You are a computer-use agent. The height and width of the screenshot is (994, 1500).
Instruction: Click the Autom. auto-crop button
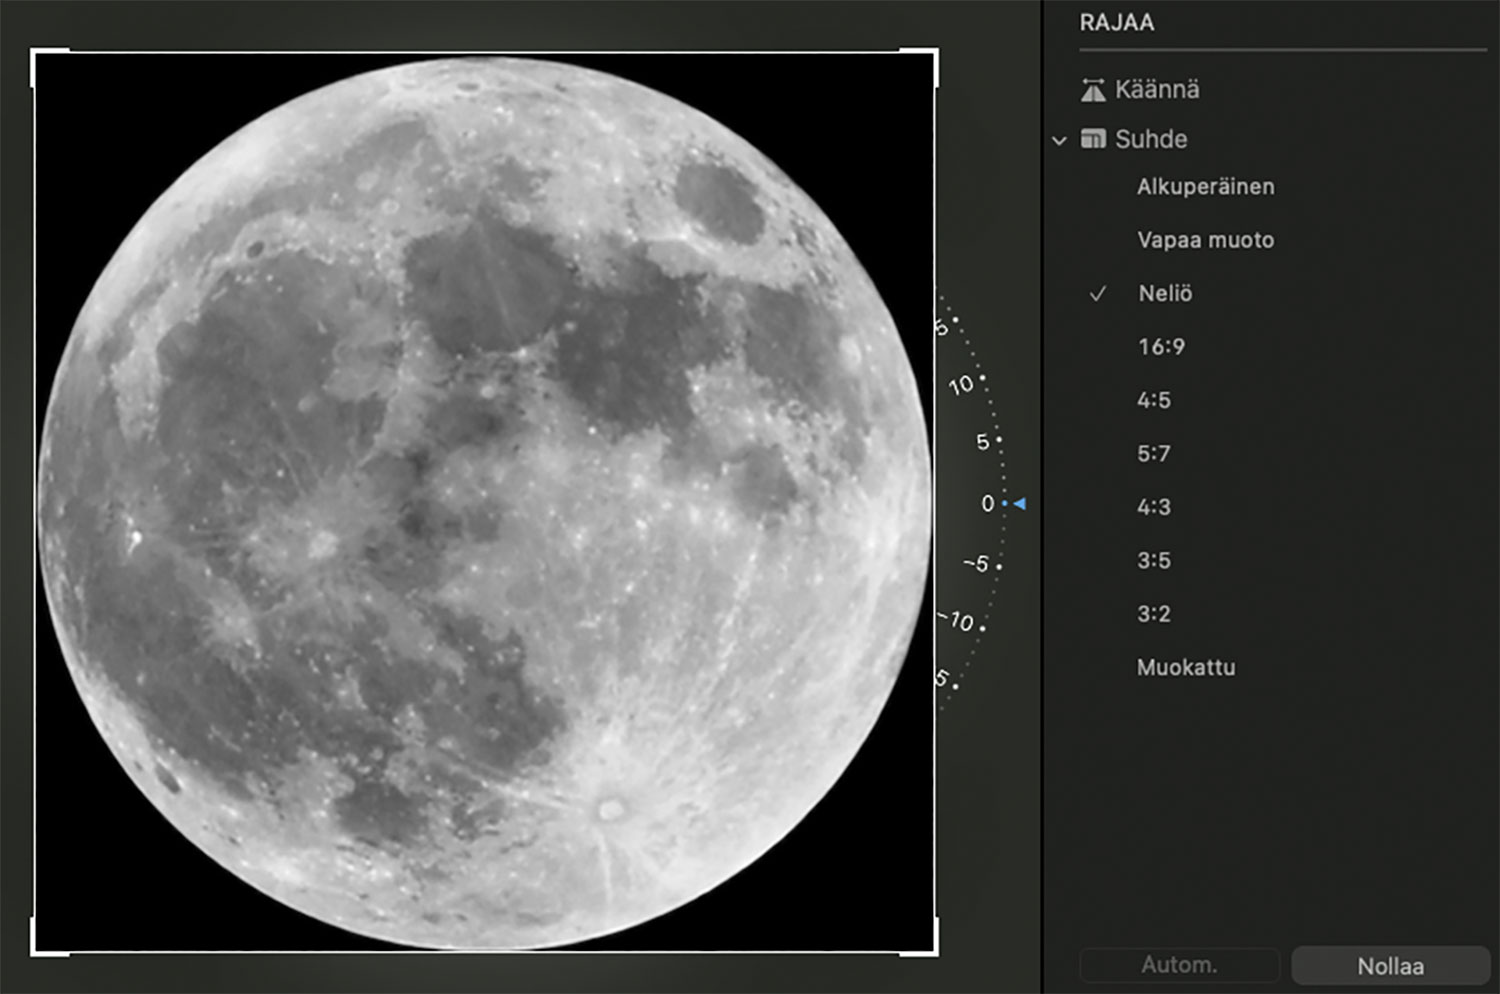pos(1179,965)
